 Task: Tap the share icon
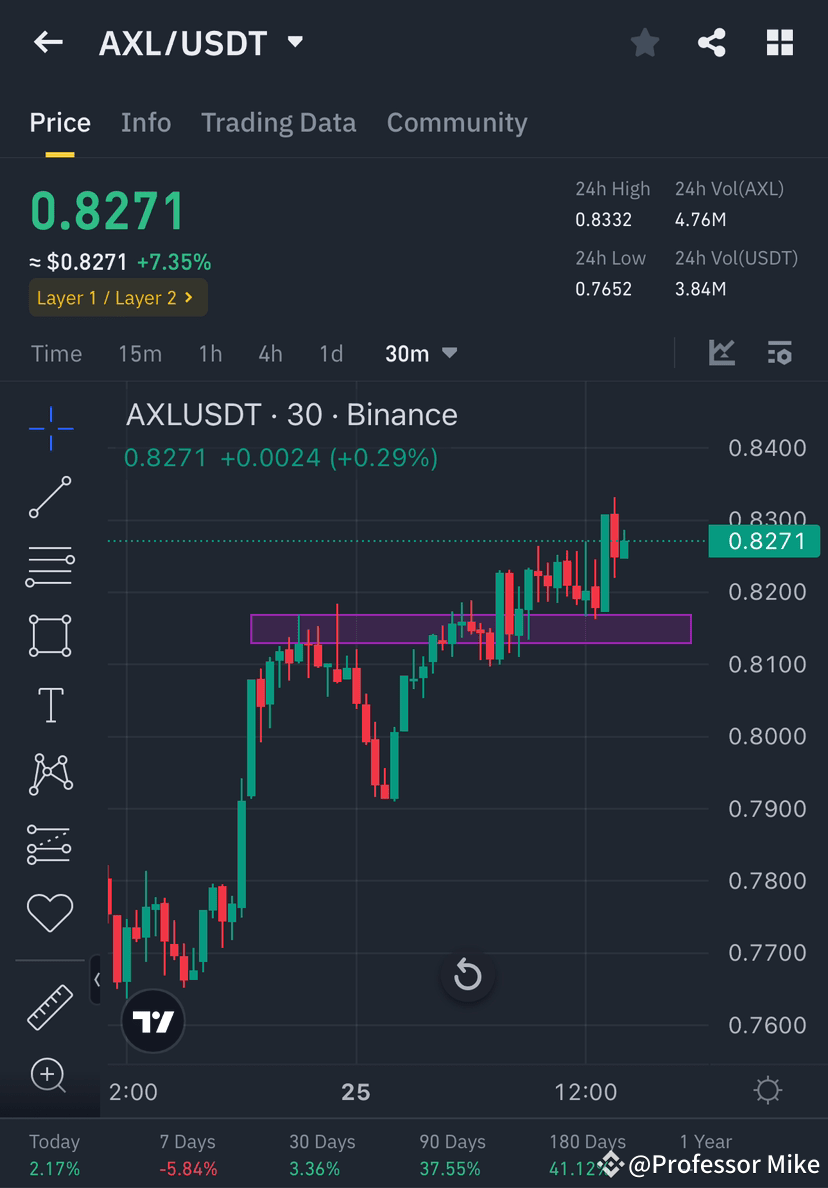coord(712,42)
